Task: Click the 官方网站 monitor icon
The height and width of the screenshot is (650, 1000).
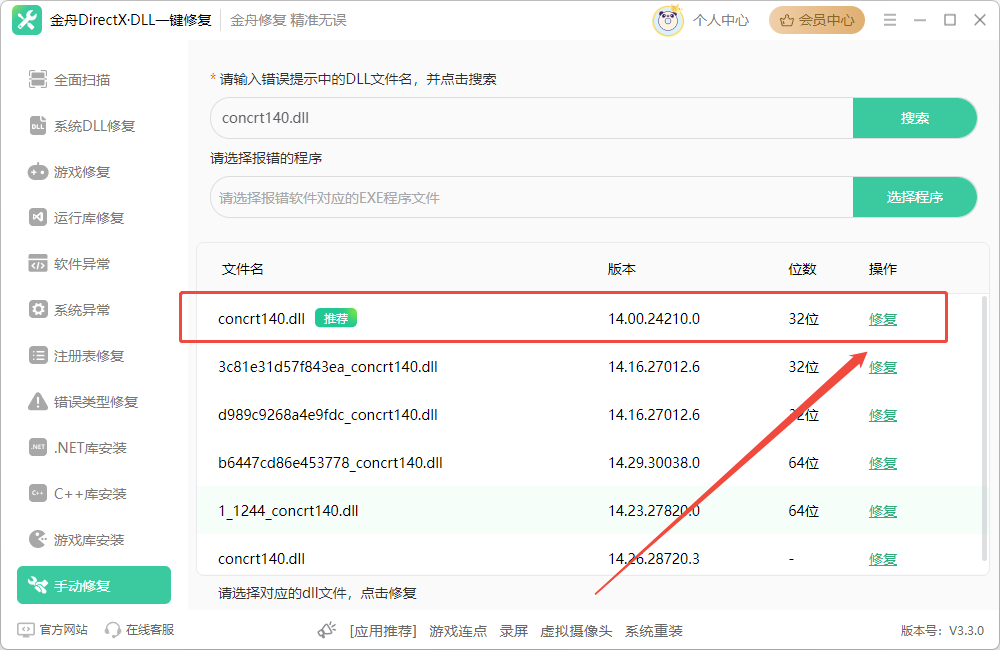Action: [x=26, y=630]
